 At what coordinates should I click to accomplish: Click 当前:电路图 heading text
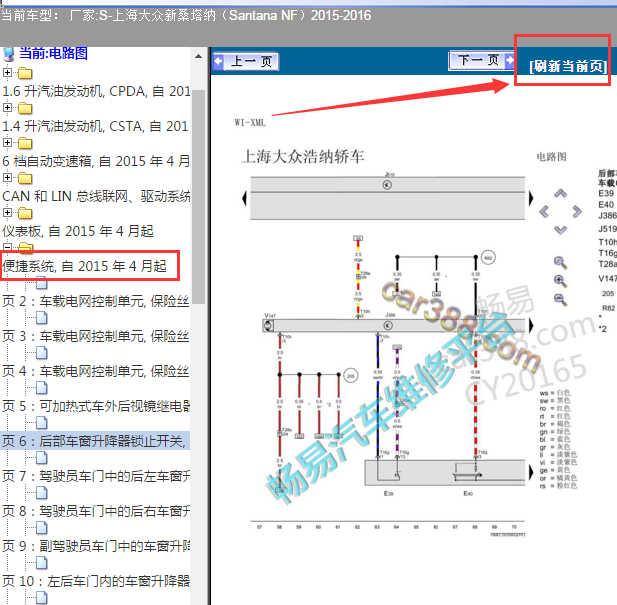[54, 53]
